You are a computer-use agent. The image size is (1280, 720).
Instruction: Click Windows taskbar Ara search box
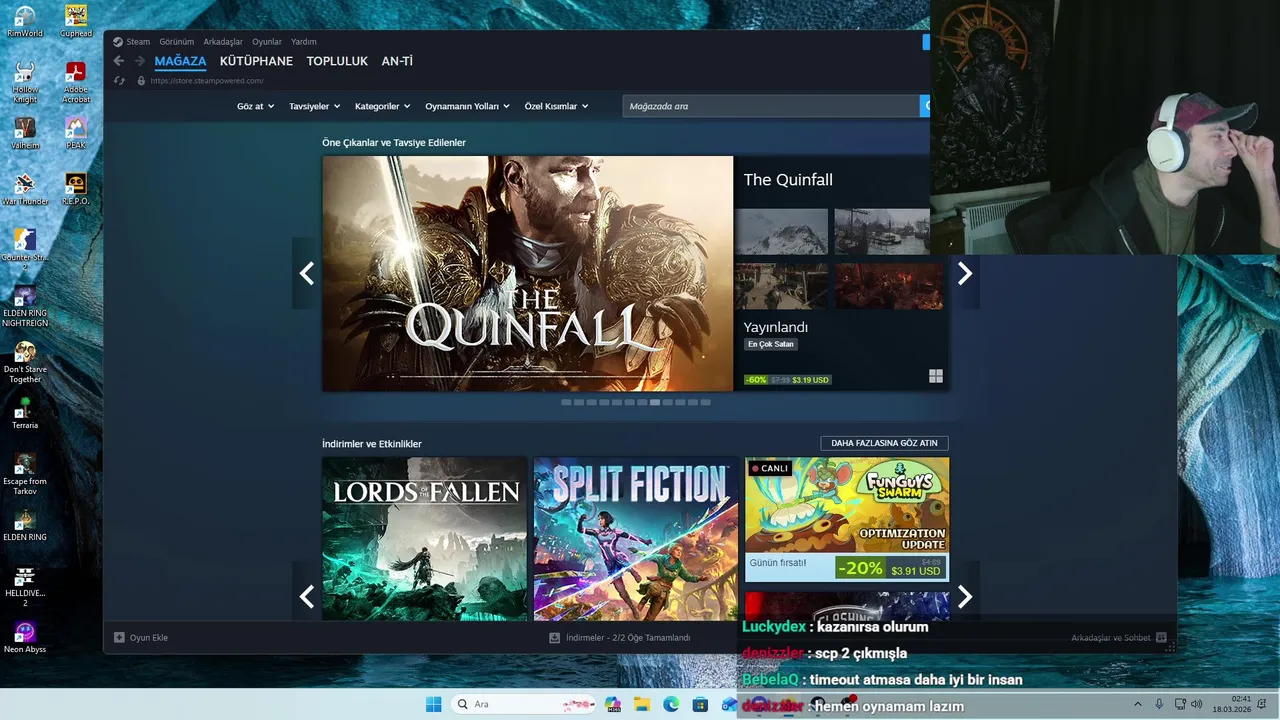point(524,704)
